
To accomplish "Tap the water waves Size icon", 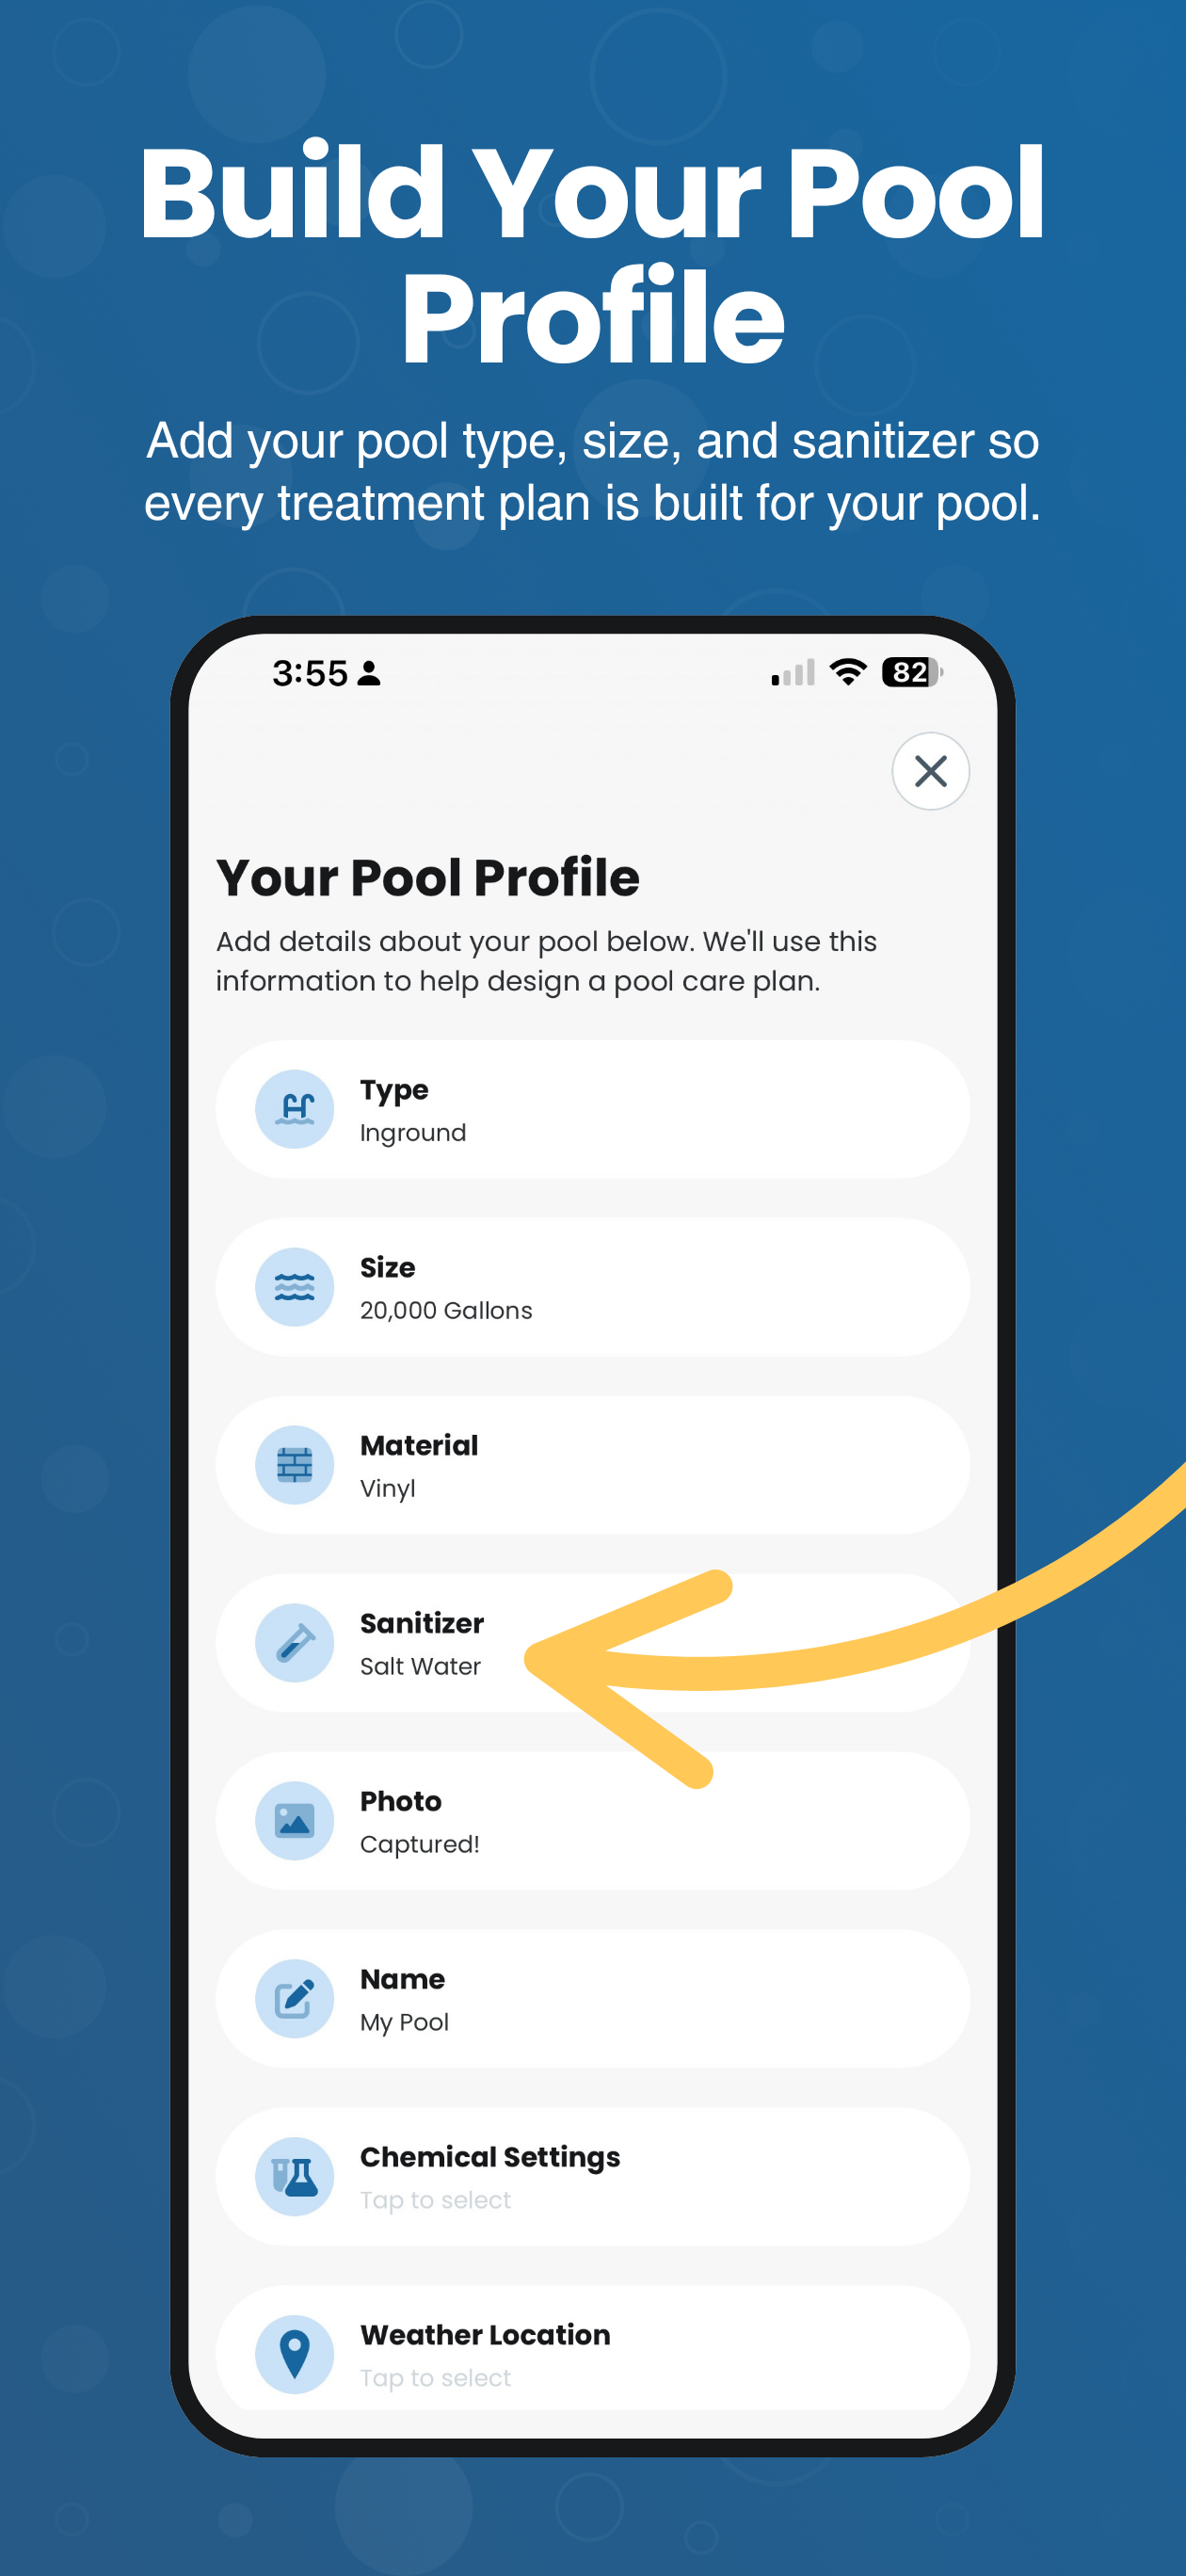I will coord(294,1287).
